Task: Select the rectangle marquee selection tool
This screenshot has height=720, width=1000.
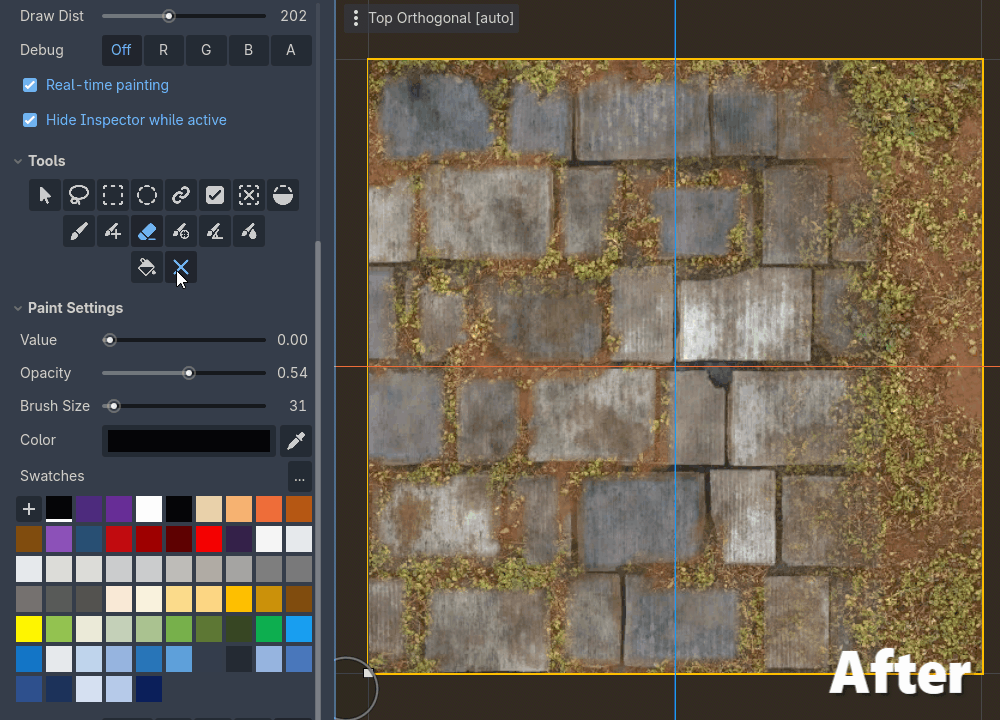Action: click(x=113, y=195)
